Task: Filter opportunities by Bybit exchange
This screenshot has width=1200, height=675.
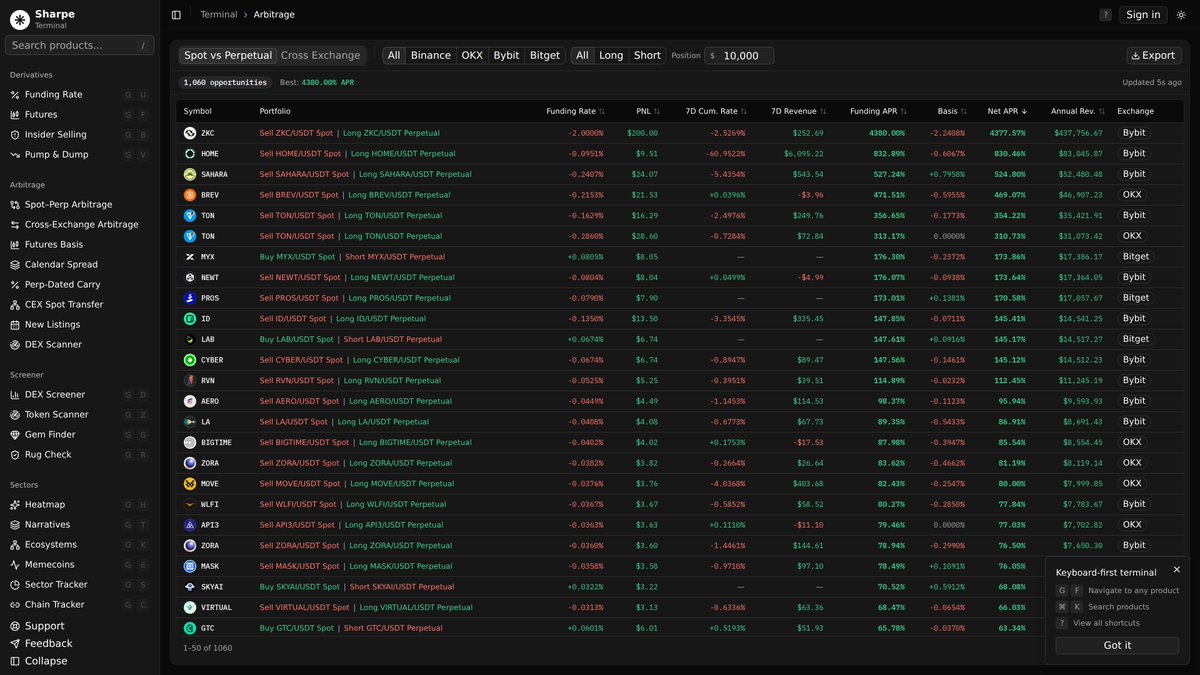Action: coord(506,56)
